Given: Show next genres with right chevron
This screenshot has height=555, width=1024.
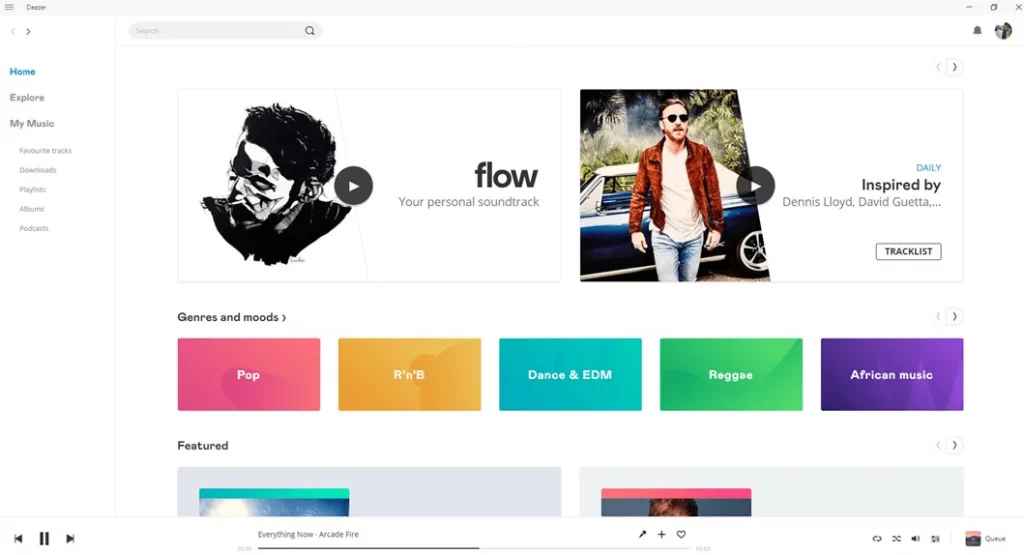Looking at the screenshot, I should 954,317.
